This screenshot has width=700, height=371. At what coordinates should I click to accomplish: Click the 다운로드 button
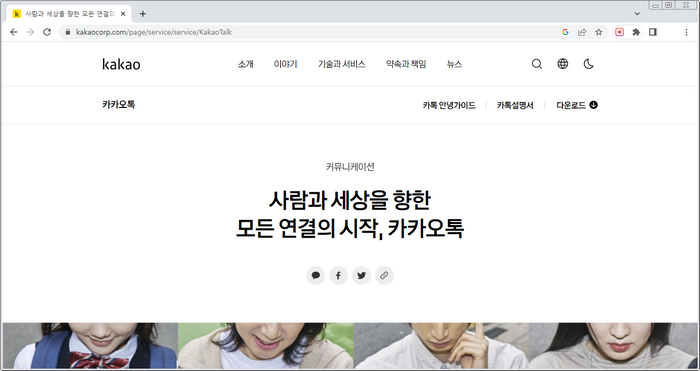tap(577, 105)
